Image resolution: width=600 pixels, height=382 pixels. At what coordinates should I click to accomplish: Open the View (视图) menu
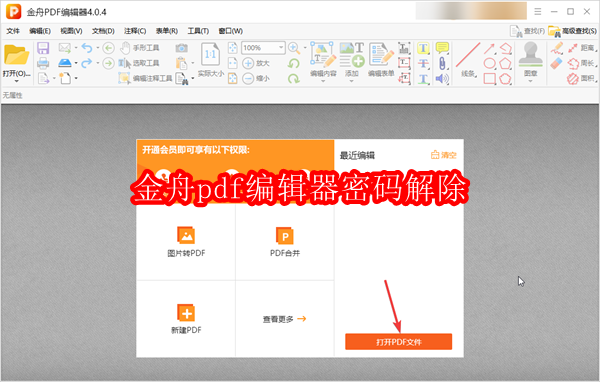pos(71,31)
